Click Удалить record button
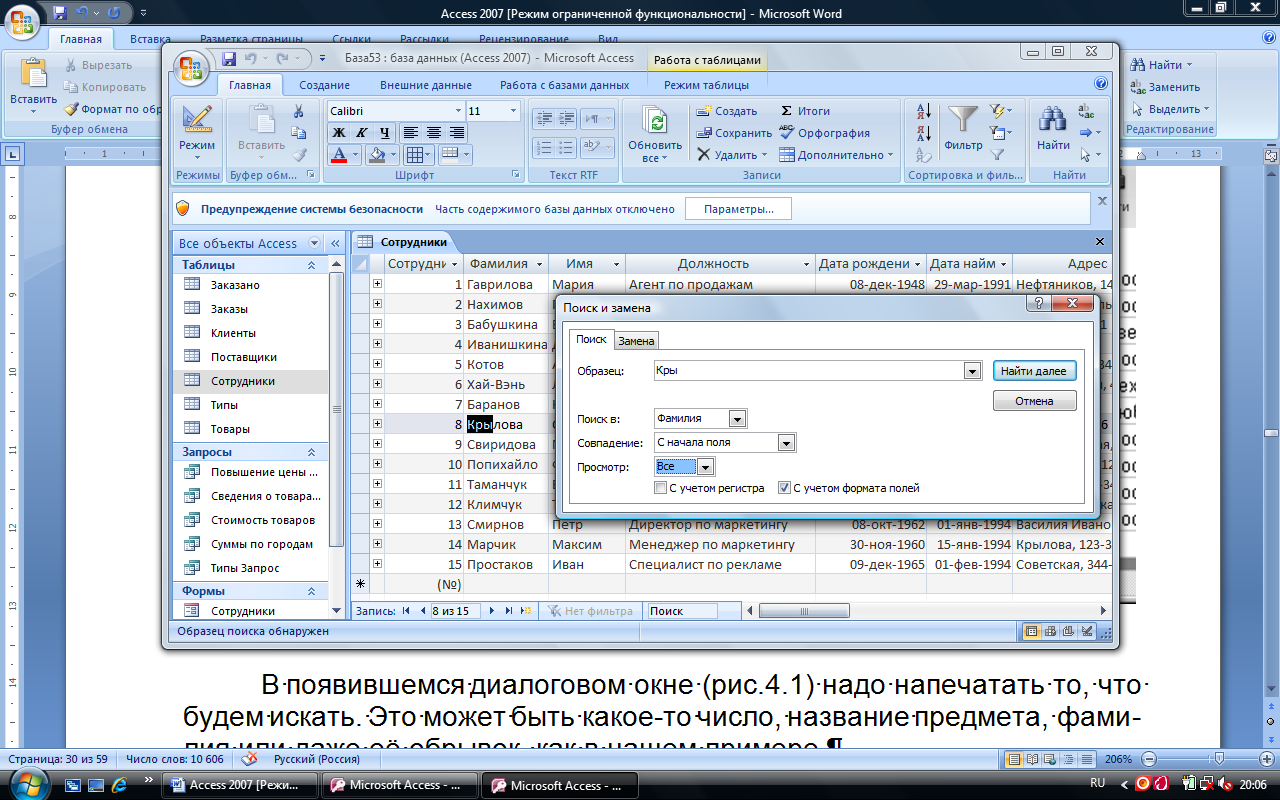The width and height of the screenshot is (1280, 800). pos(731,155)
